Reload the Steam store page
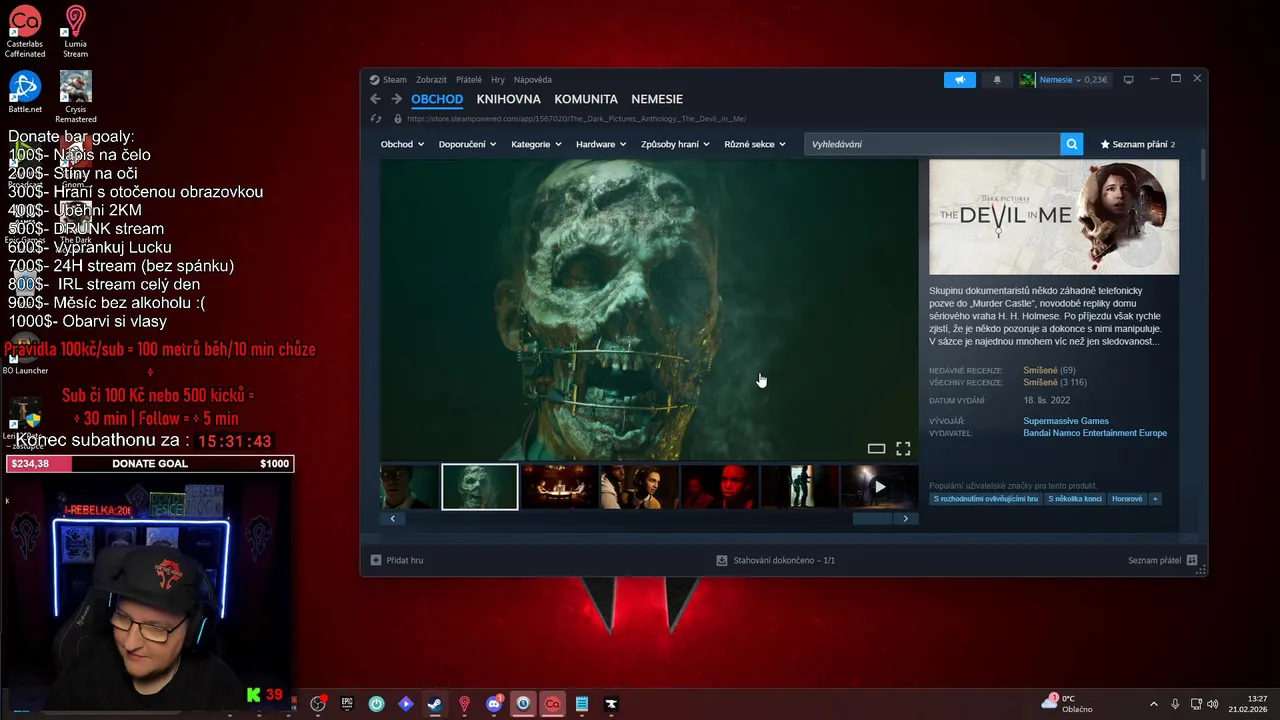Screen dimensions: 1280x720 [x=376, y=119]
